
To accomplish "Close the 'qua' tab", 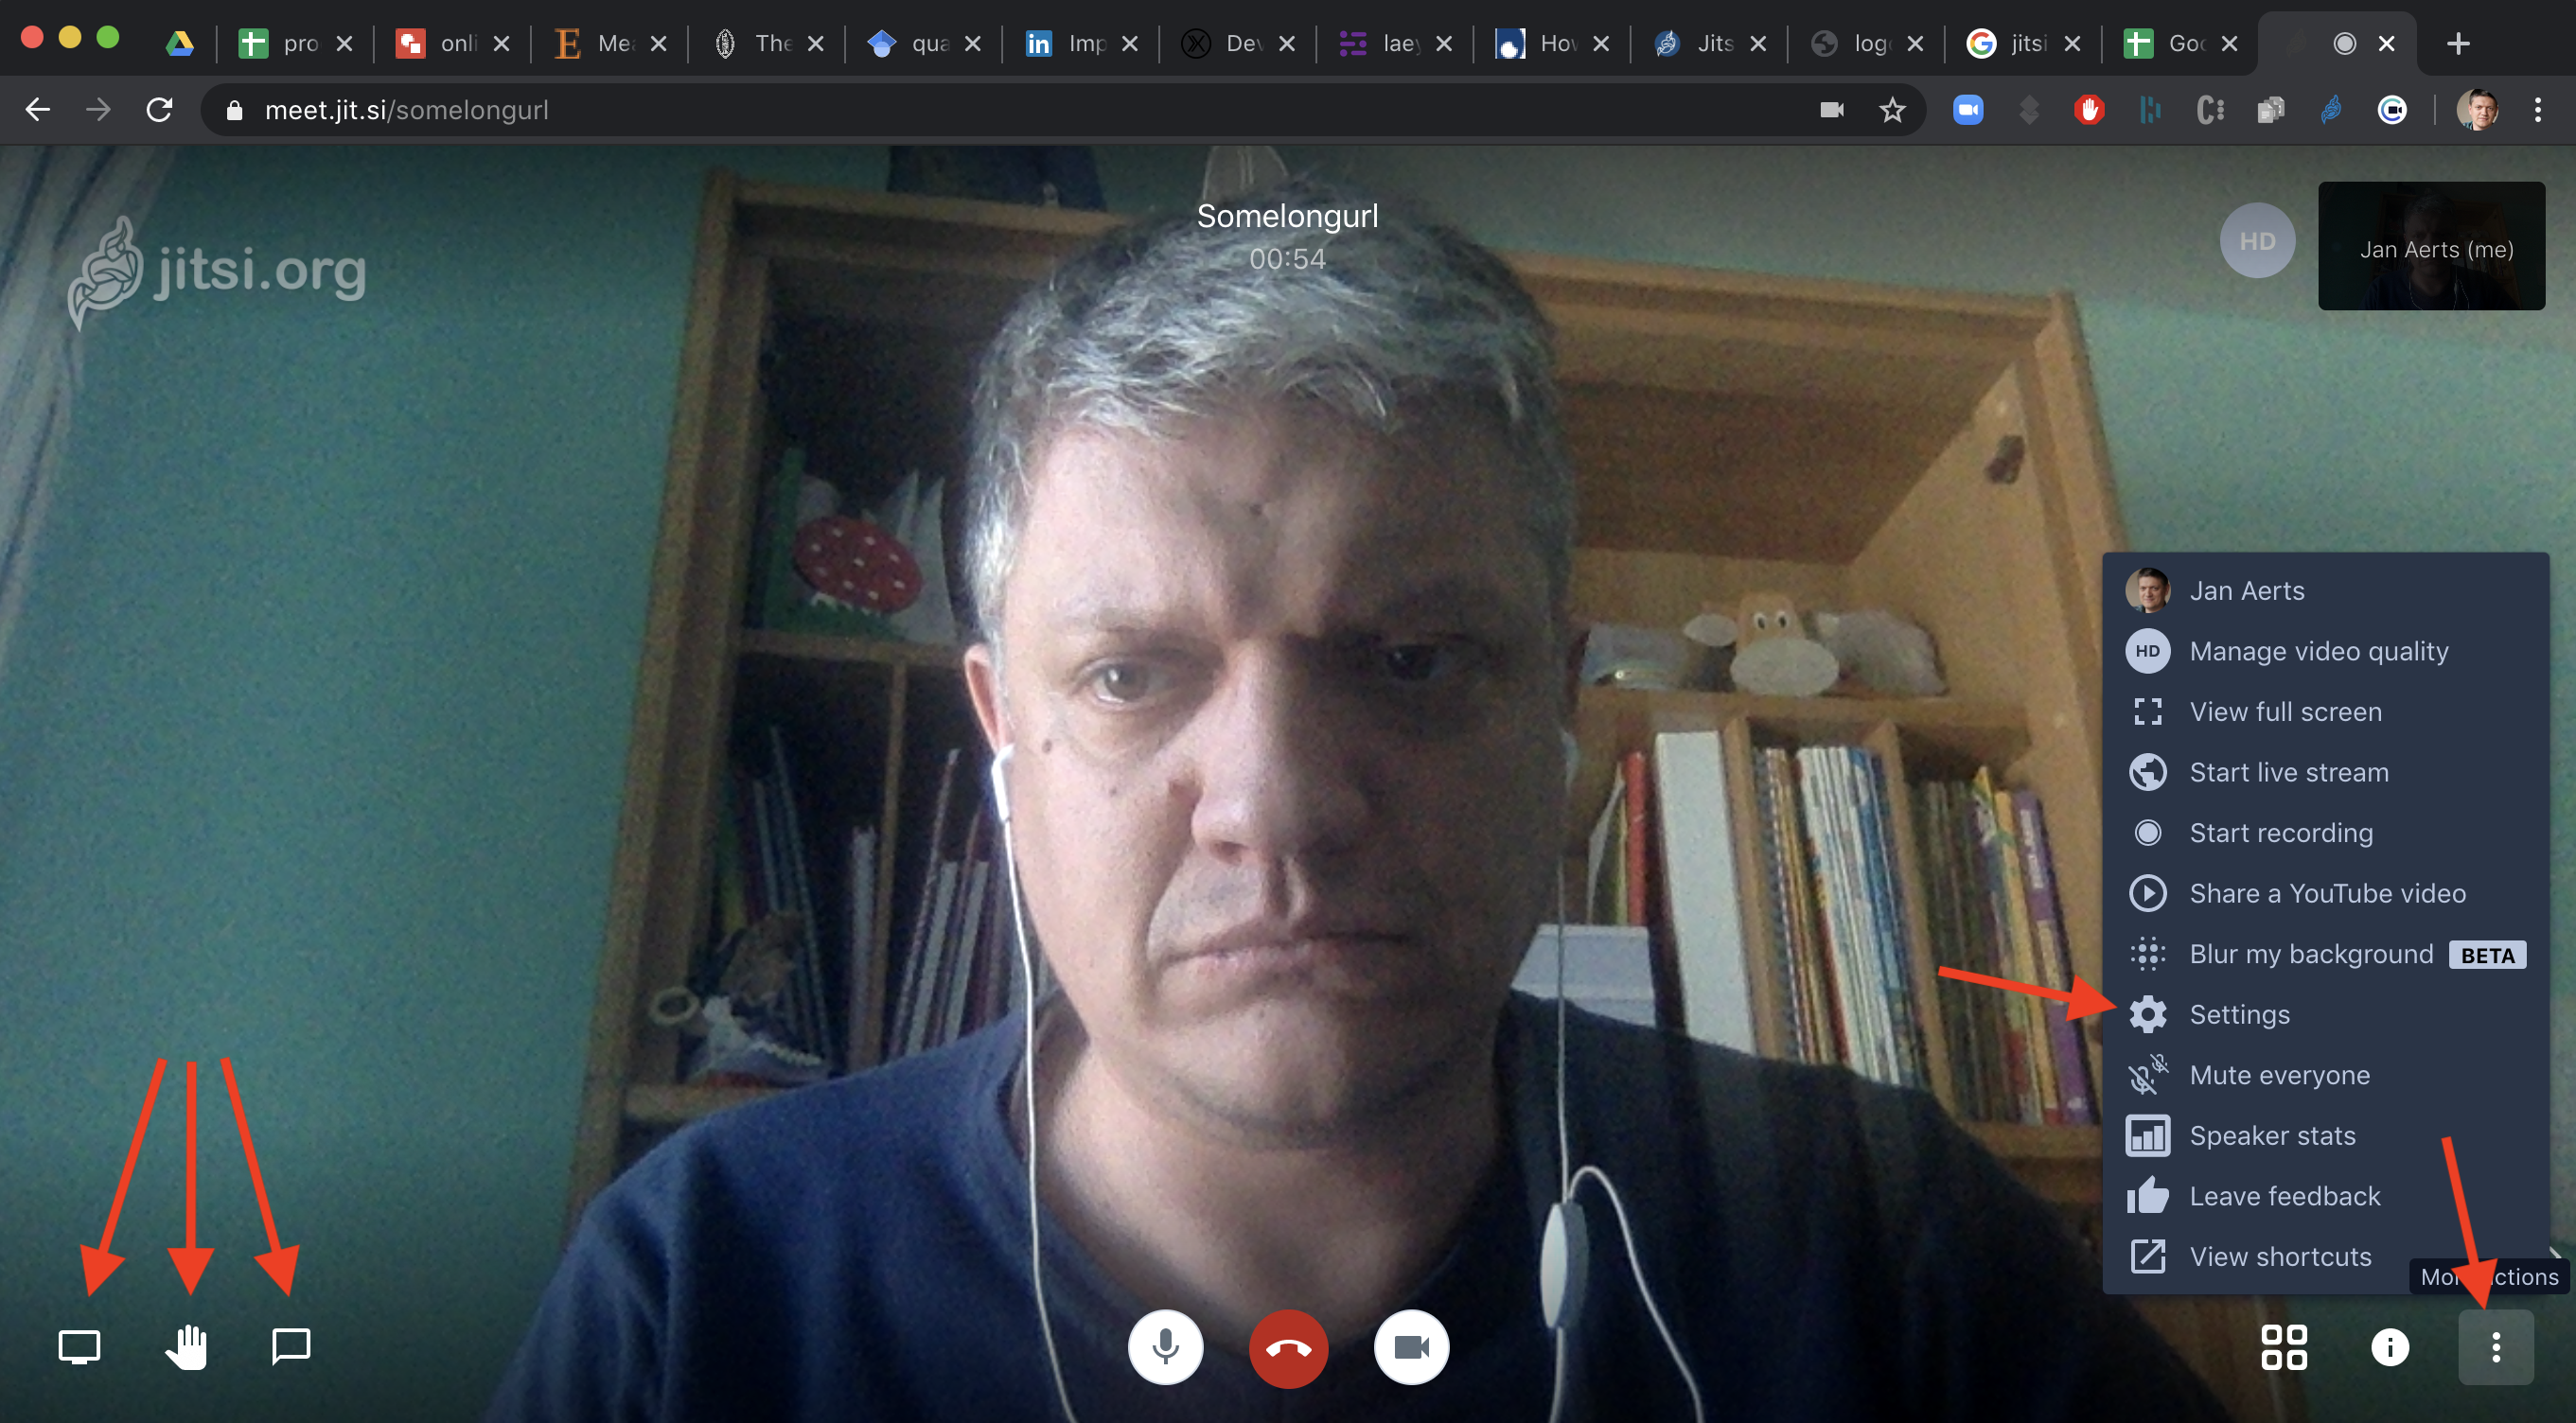I will [973, 43].
